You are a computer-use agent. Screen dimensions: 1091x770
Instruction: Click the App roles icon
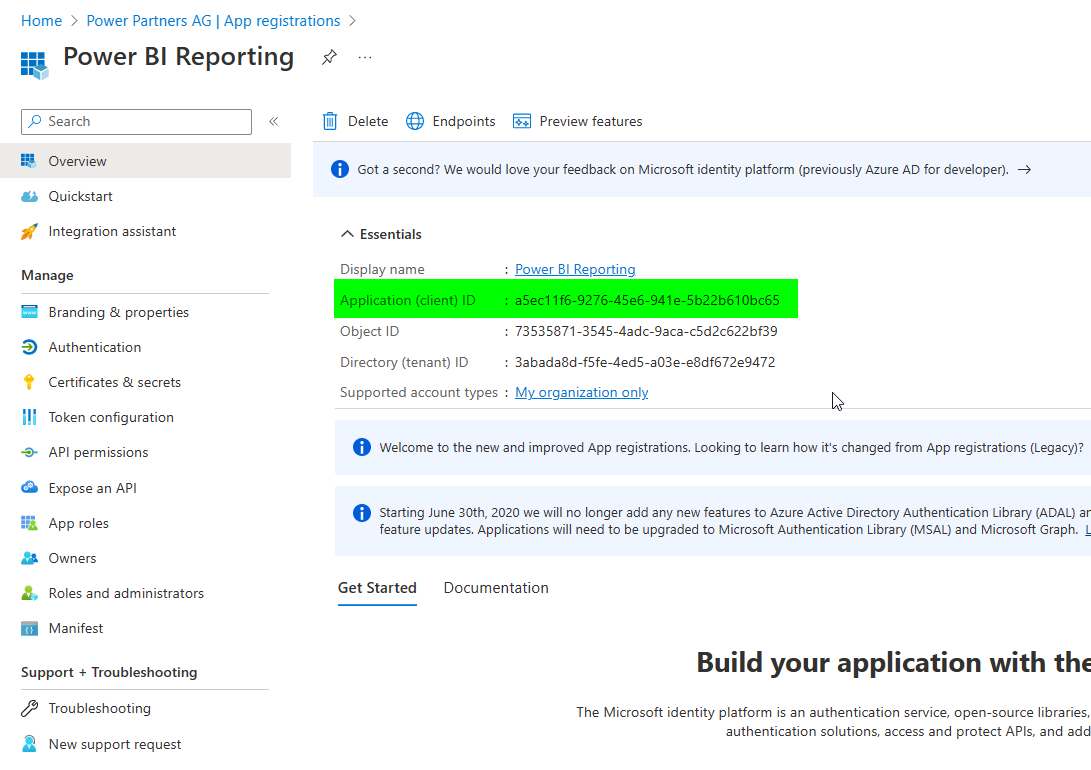(29, 523)
